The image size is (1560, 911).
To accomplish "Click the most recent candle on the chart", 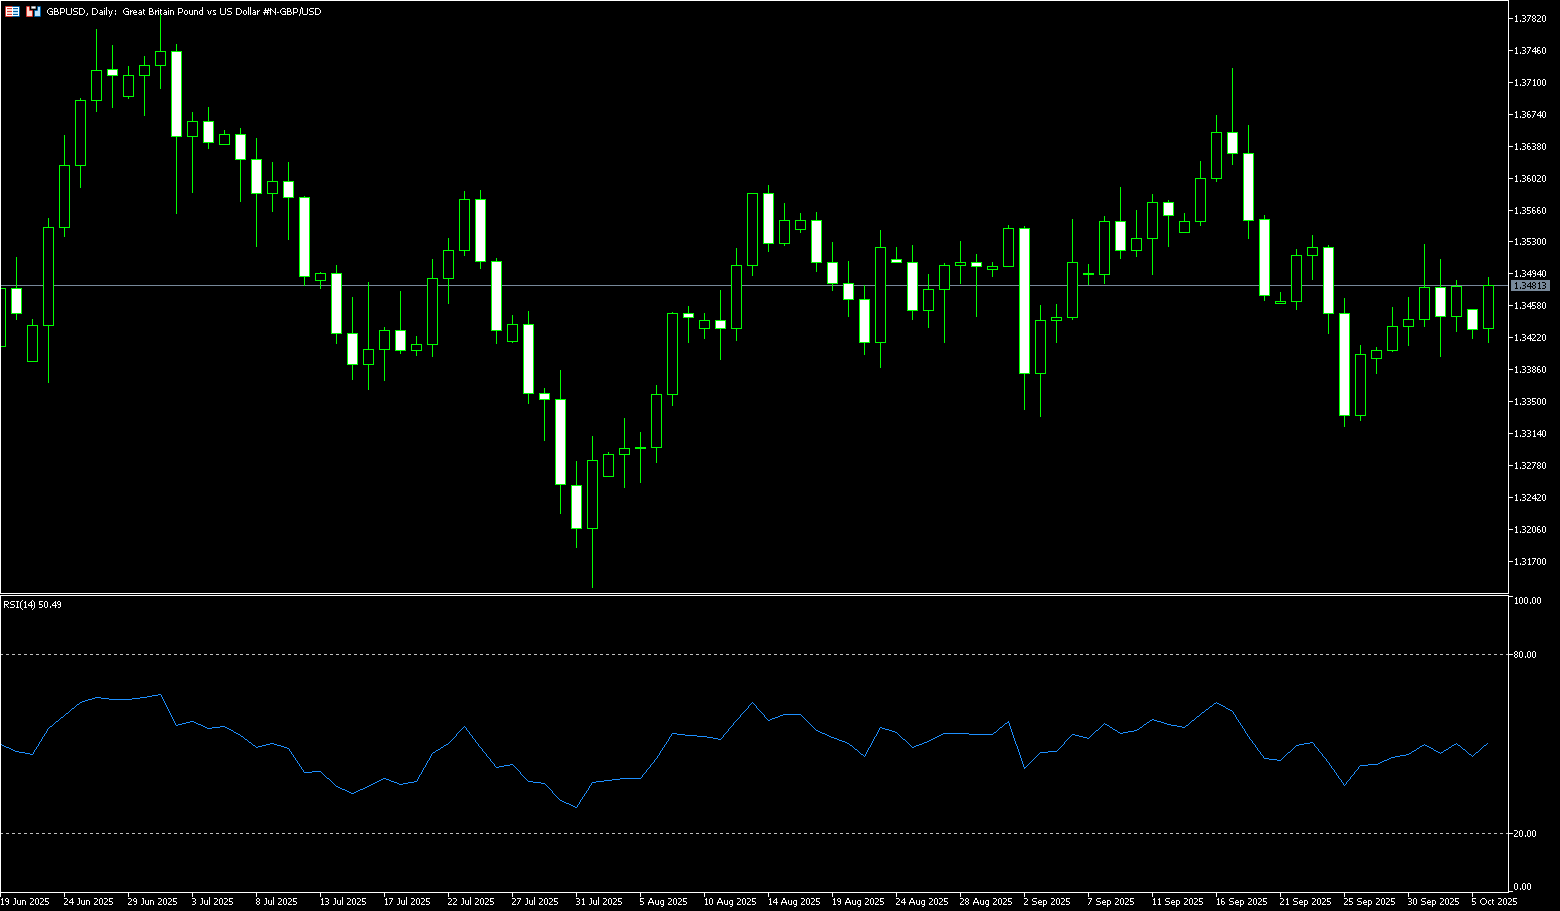I will point(1488,307).
